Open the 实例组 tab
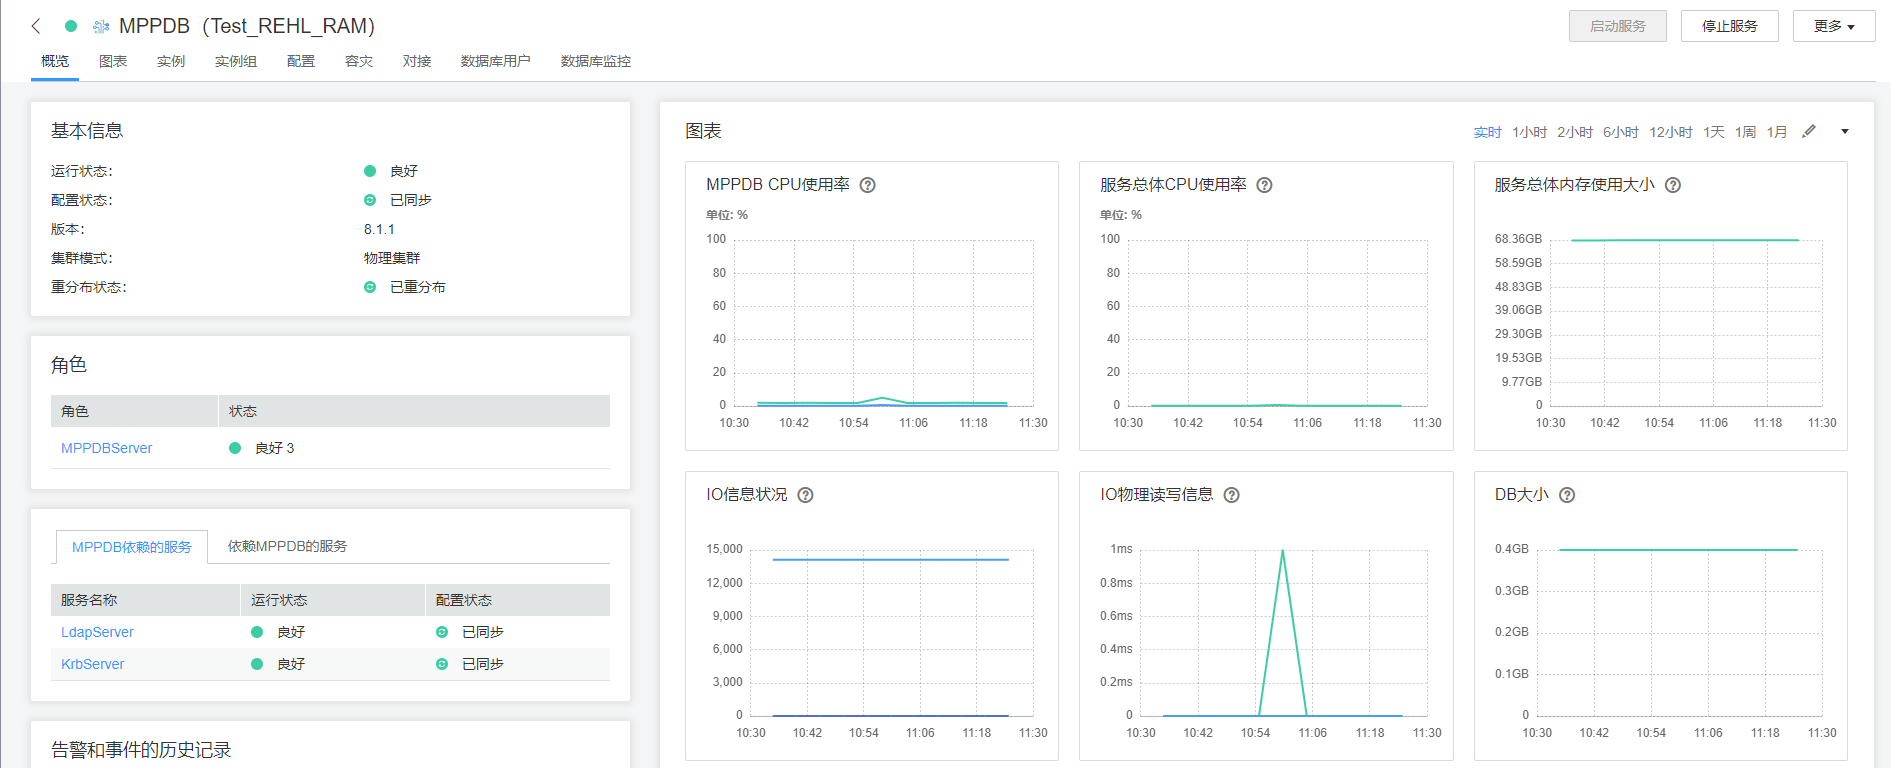 [x=236, y=61]
